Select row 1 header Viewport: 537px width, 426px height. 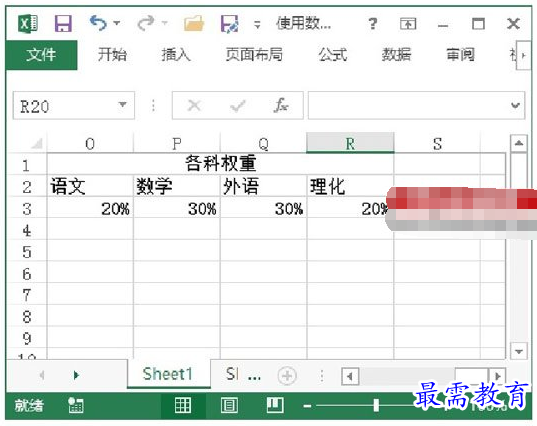(26, 165)
